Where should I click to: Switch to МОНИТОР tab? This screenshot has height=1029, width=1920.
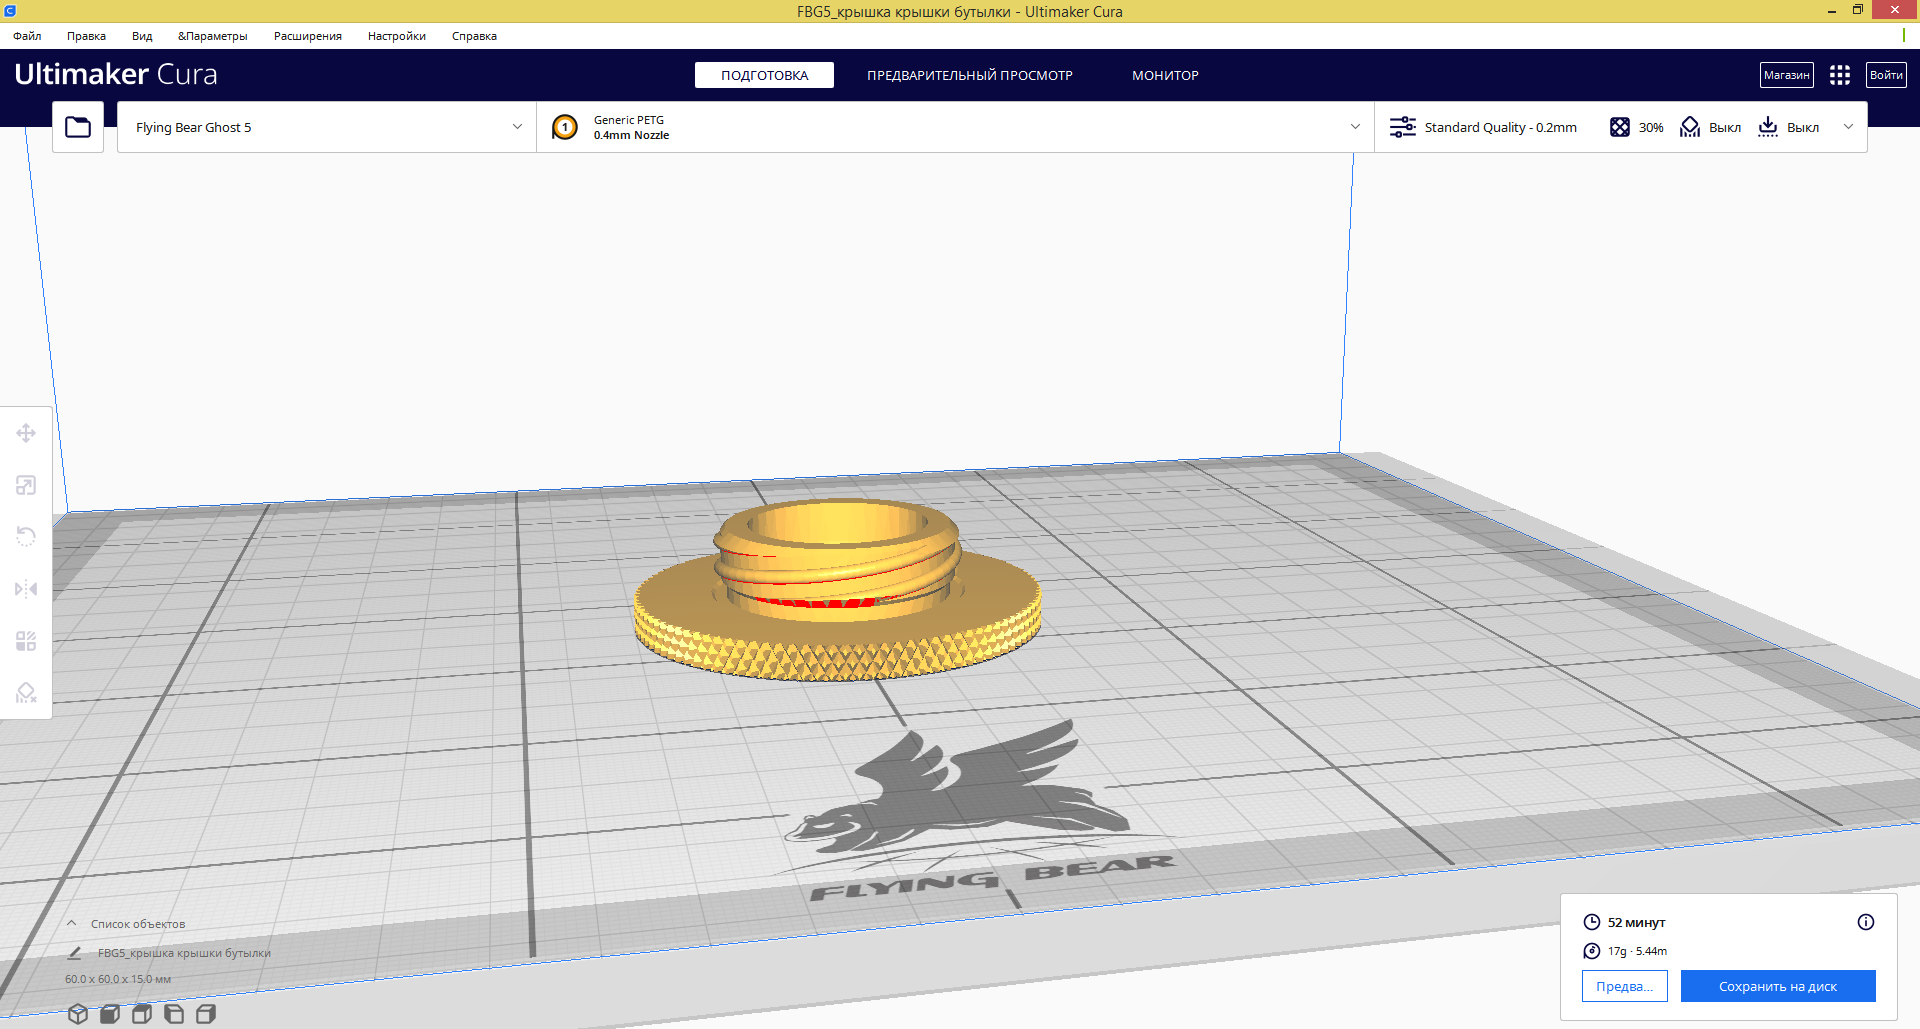point(1165,75)
